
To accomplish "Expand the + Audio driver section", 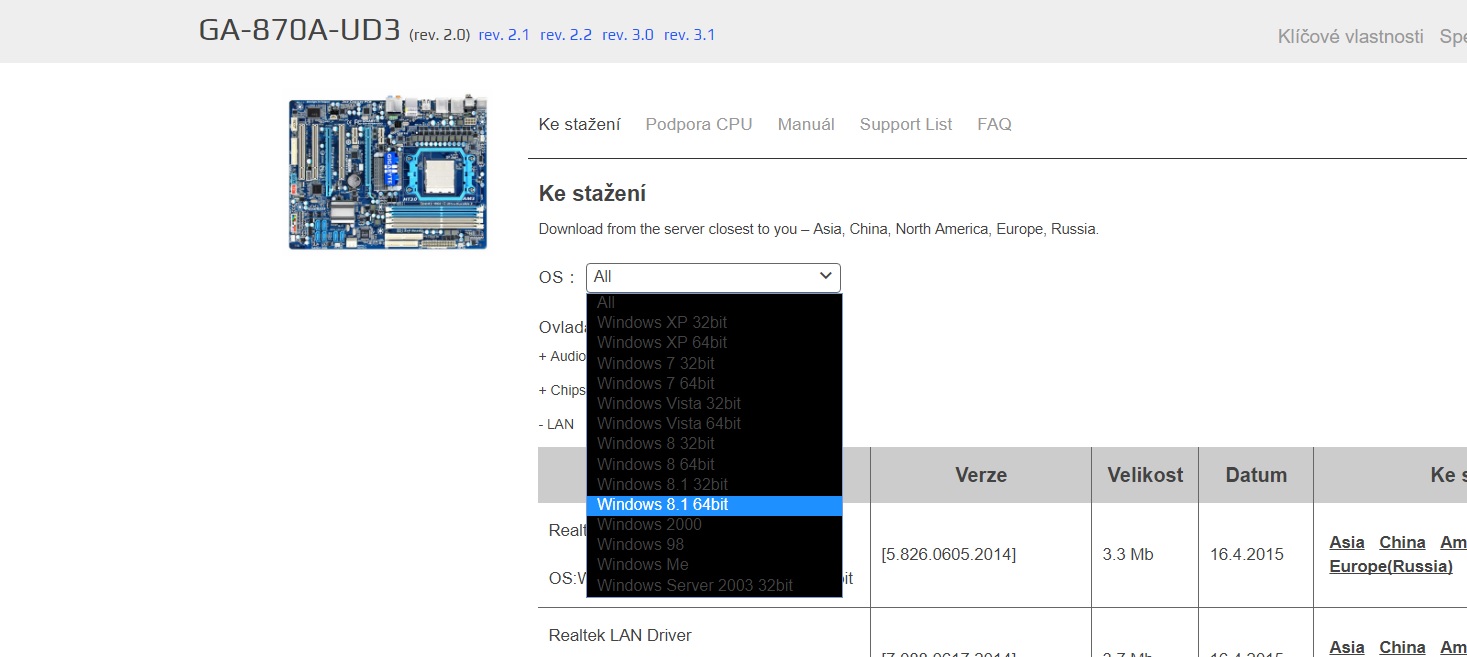I will click(562, 356).
